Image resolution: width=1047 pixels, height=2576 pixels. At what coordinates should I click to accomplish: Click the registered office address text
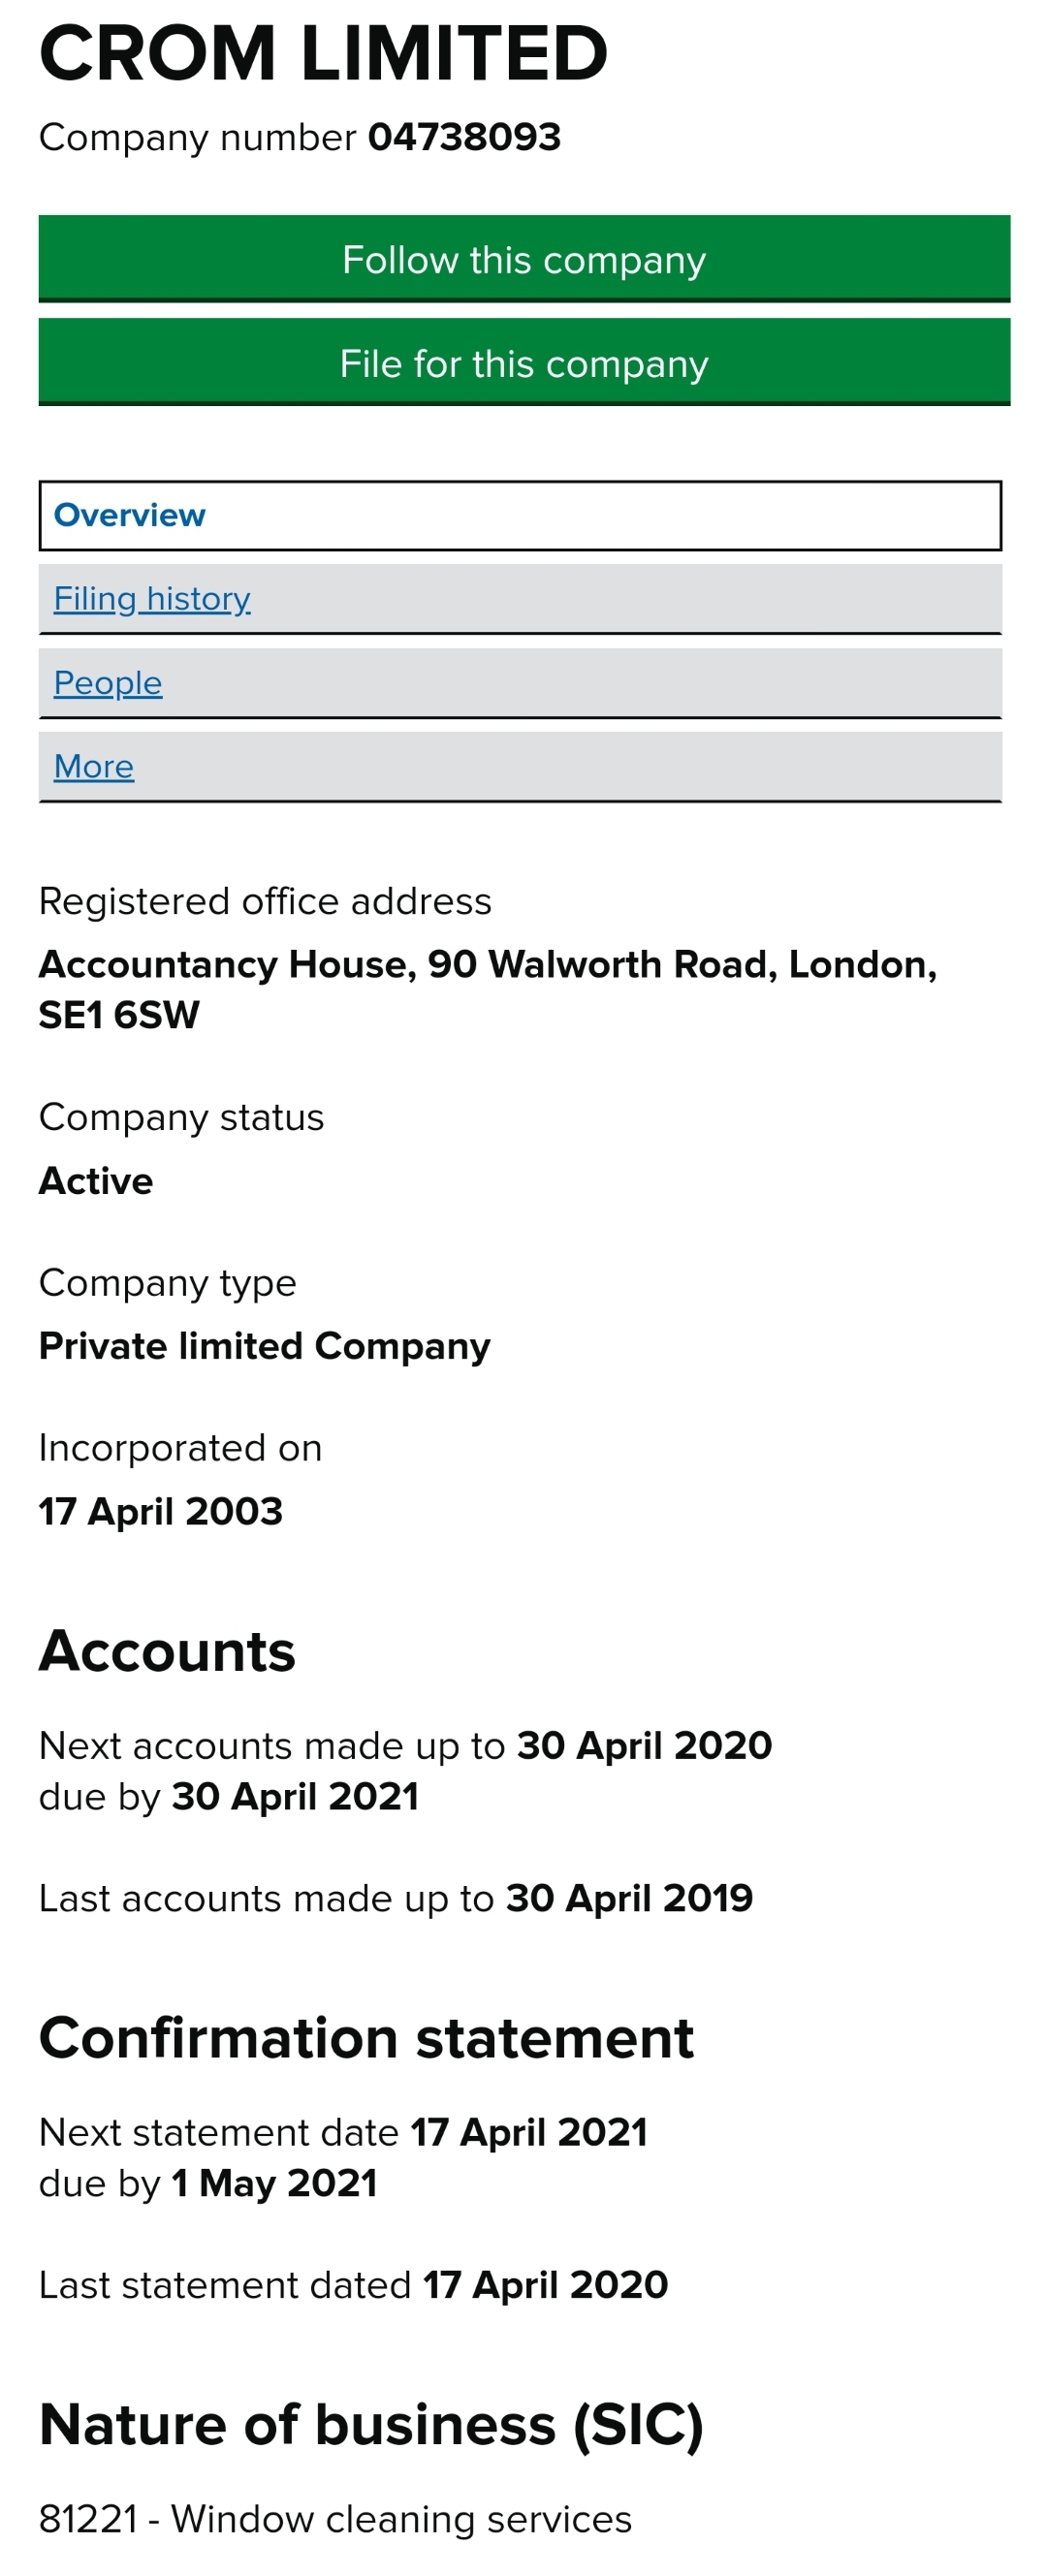488,989
